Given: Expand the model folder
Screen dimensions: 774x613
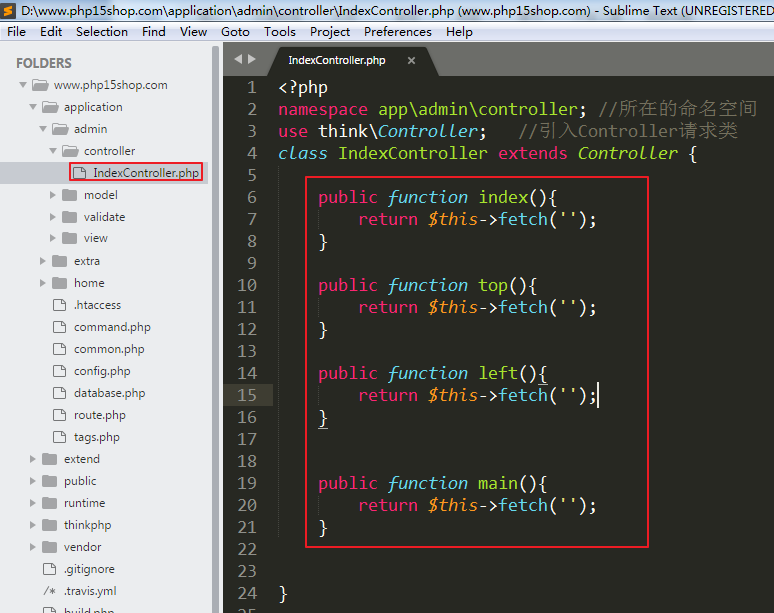Looking at the screenshot, I should pos(53,195).
